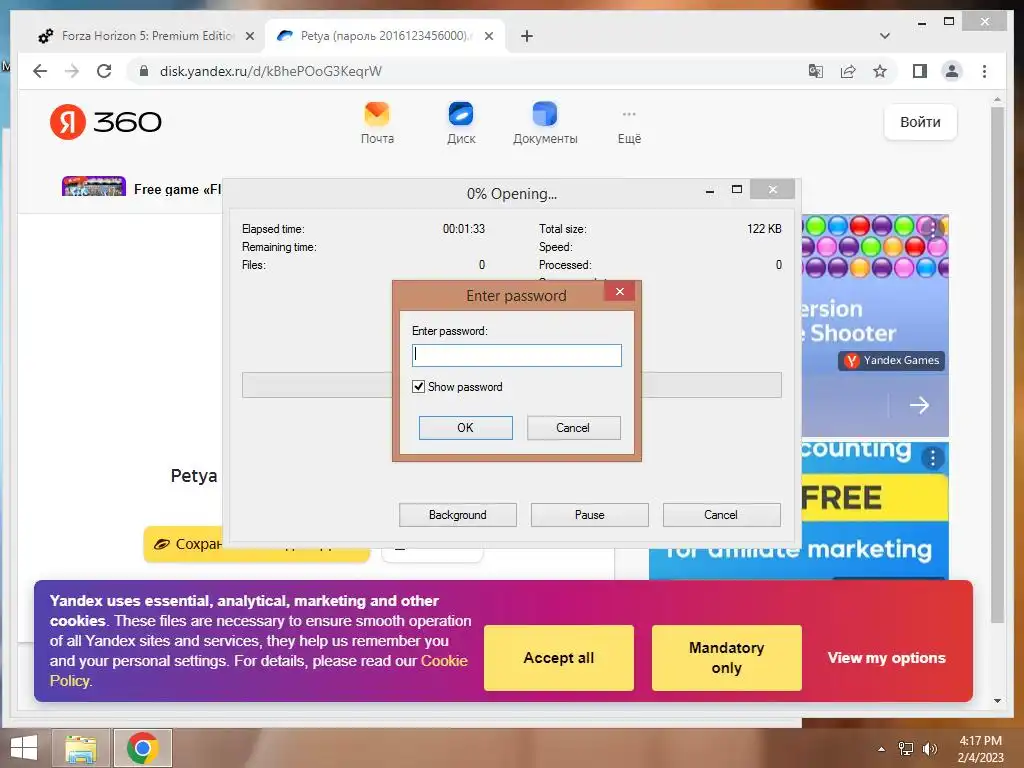
Task: Switch to the Petya tab
Action: pos(385,36)
